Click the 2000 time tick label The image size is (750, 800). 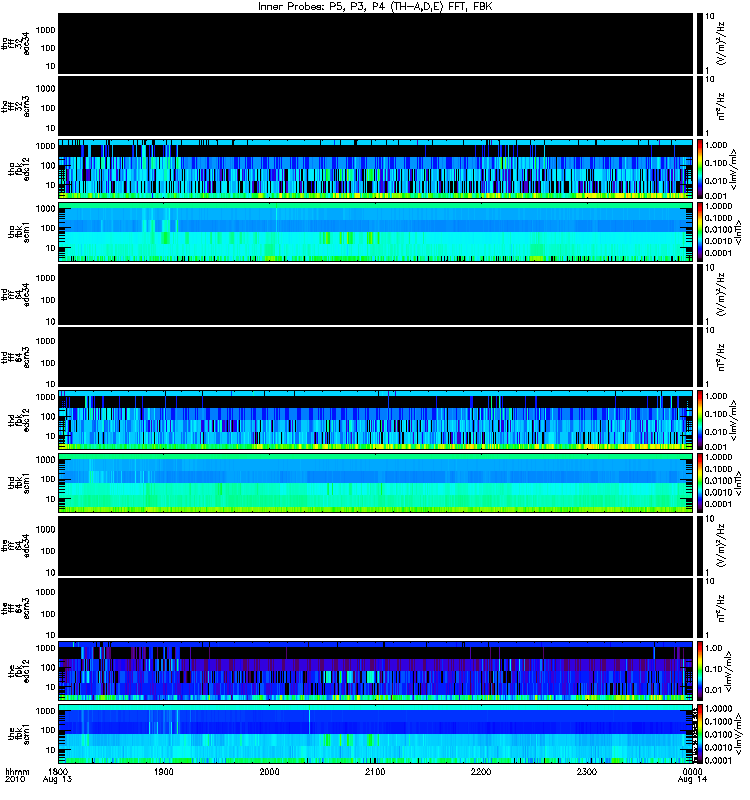(269, 771)
